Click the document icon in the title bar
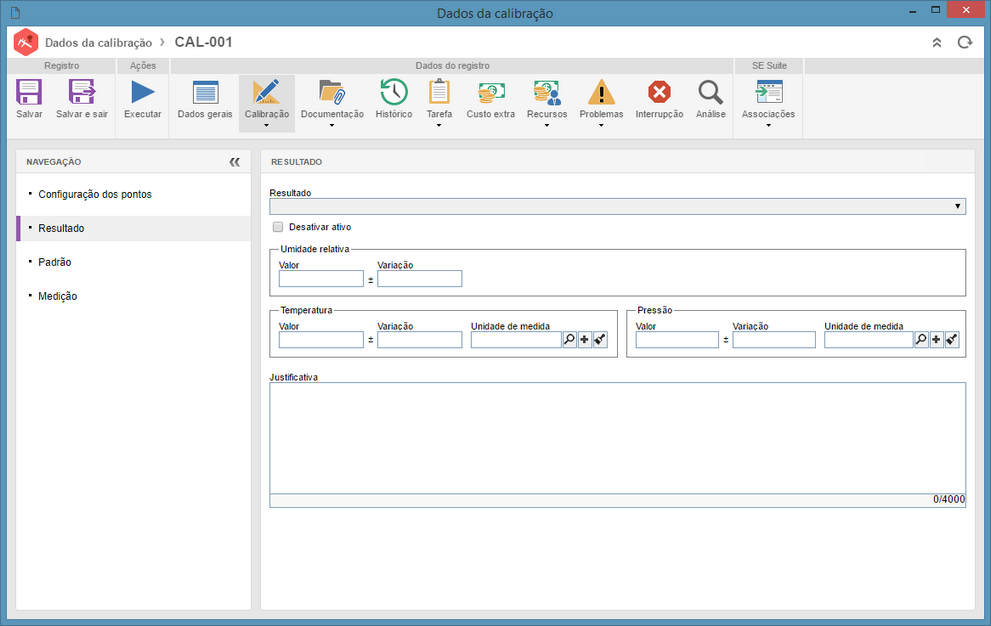The image size is (991, 626). click(x=15, y=13)
